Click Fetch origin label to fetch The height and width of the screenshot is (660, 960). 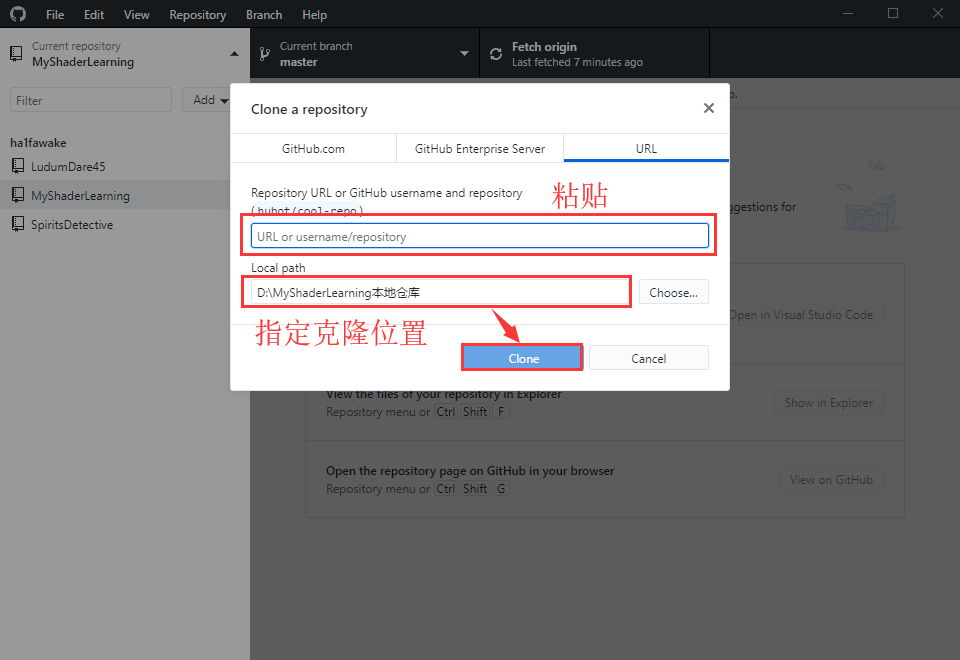coord(544,47)
